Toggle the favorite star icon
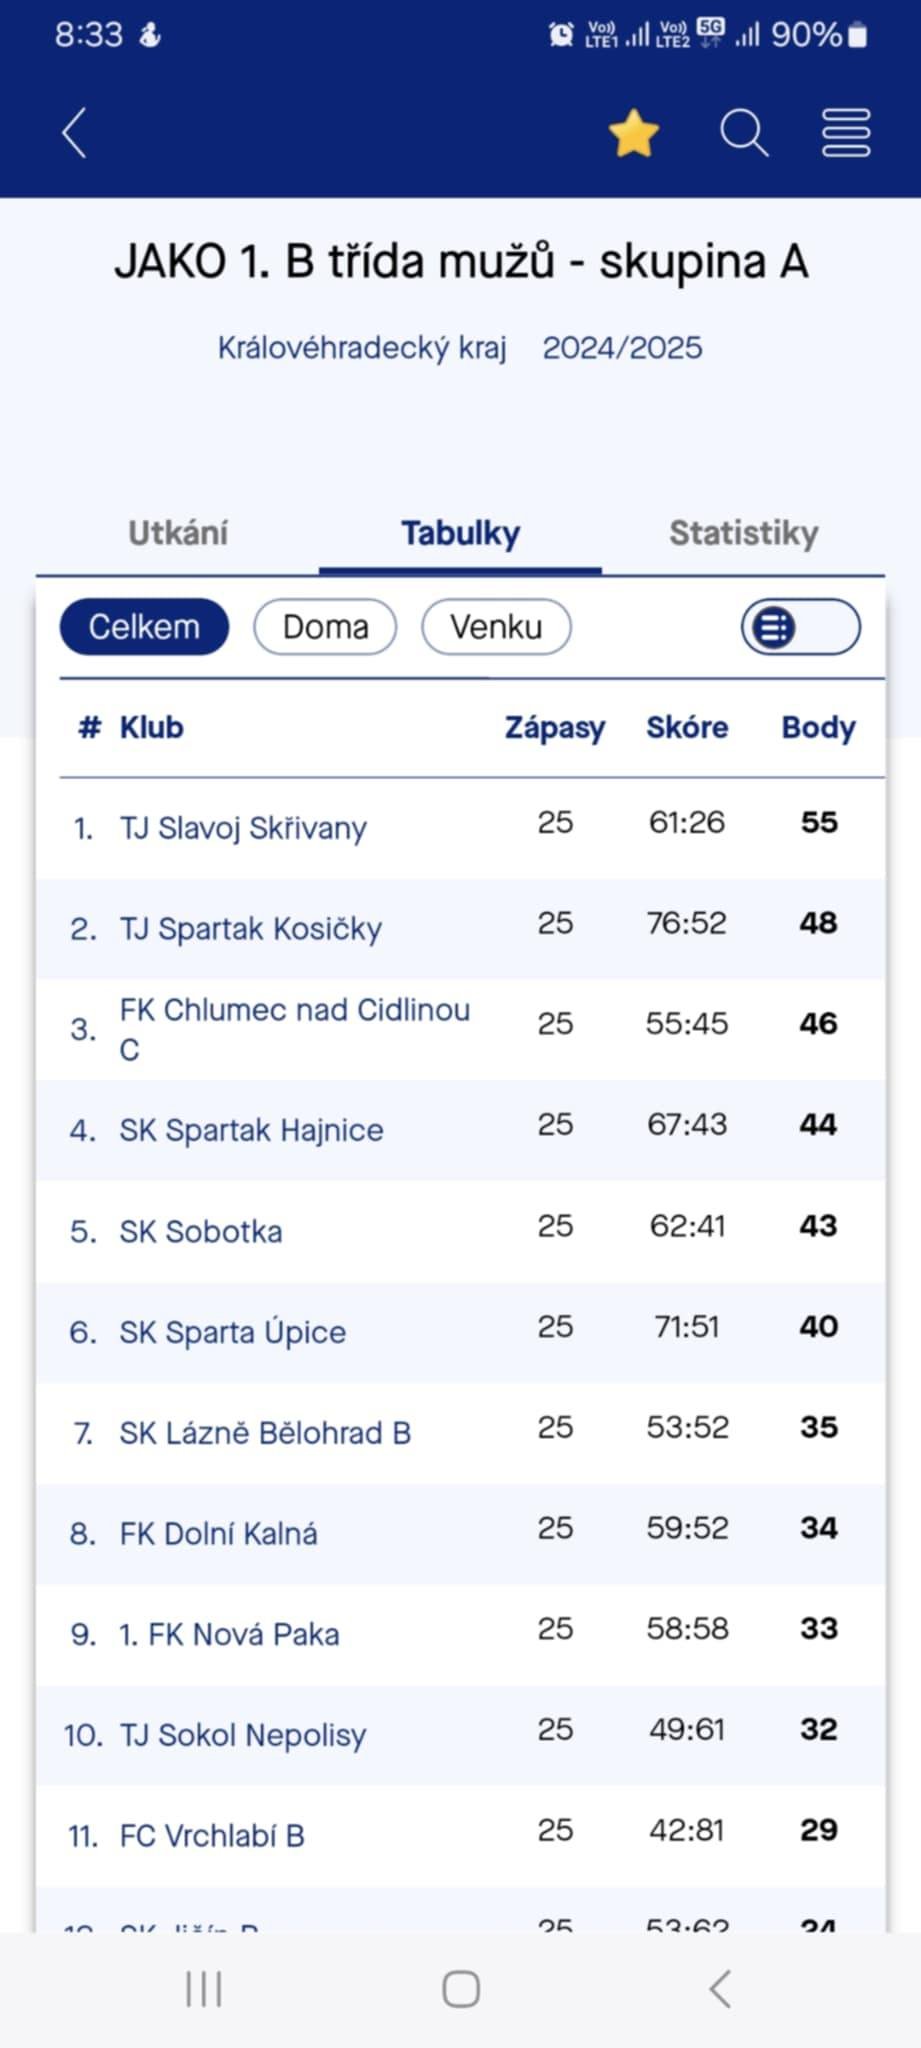This screenshot has height=2048, width=921. click(x=634, y=134)
